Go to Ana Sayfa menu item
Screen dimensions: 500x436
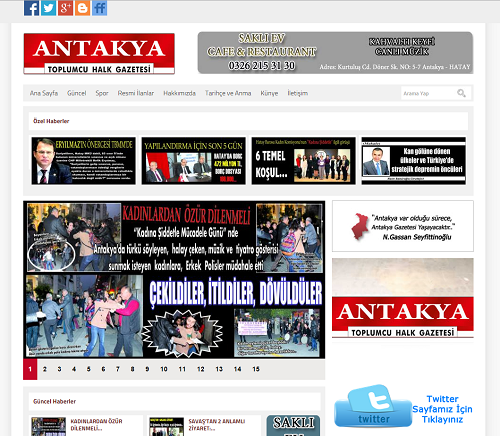coord(44,93)
